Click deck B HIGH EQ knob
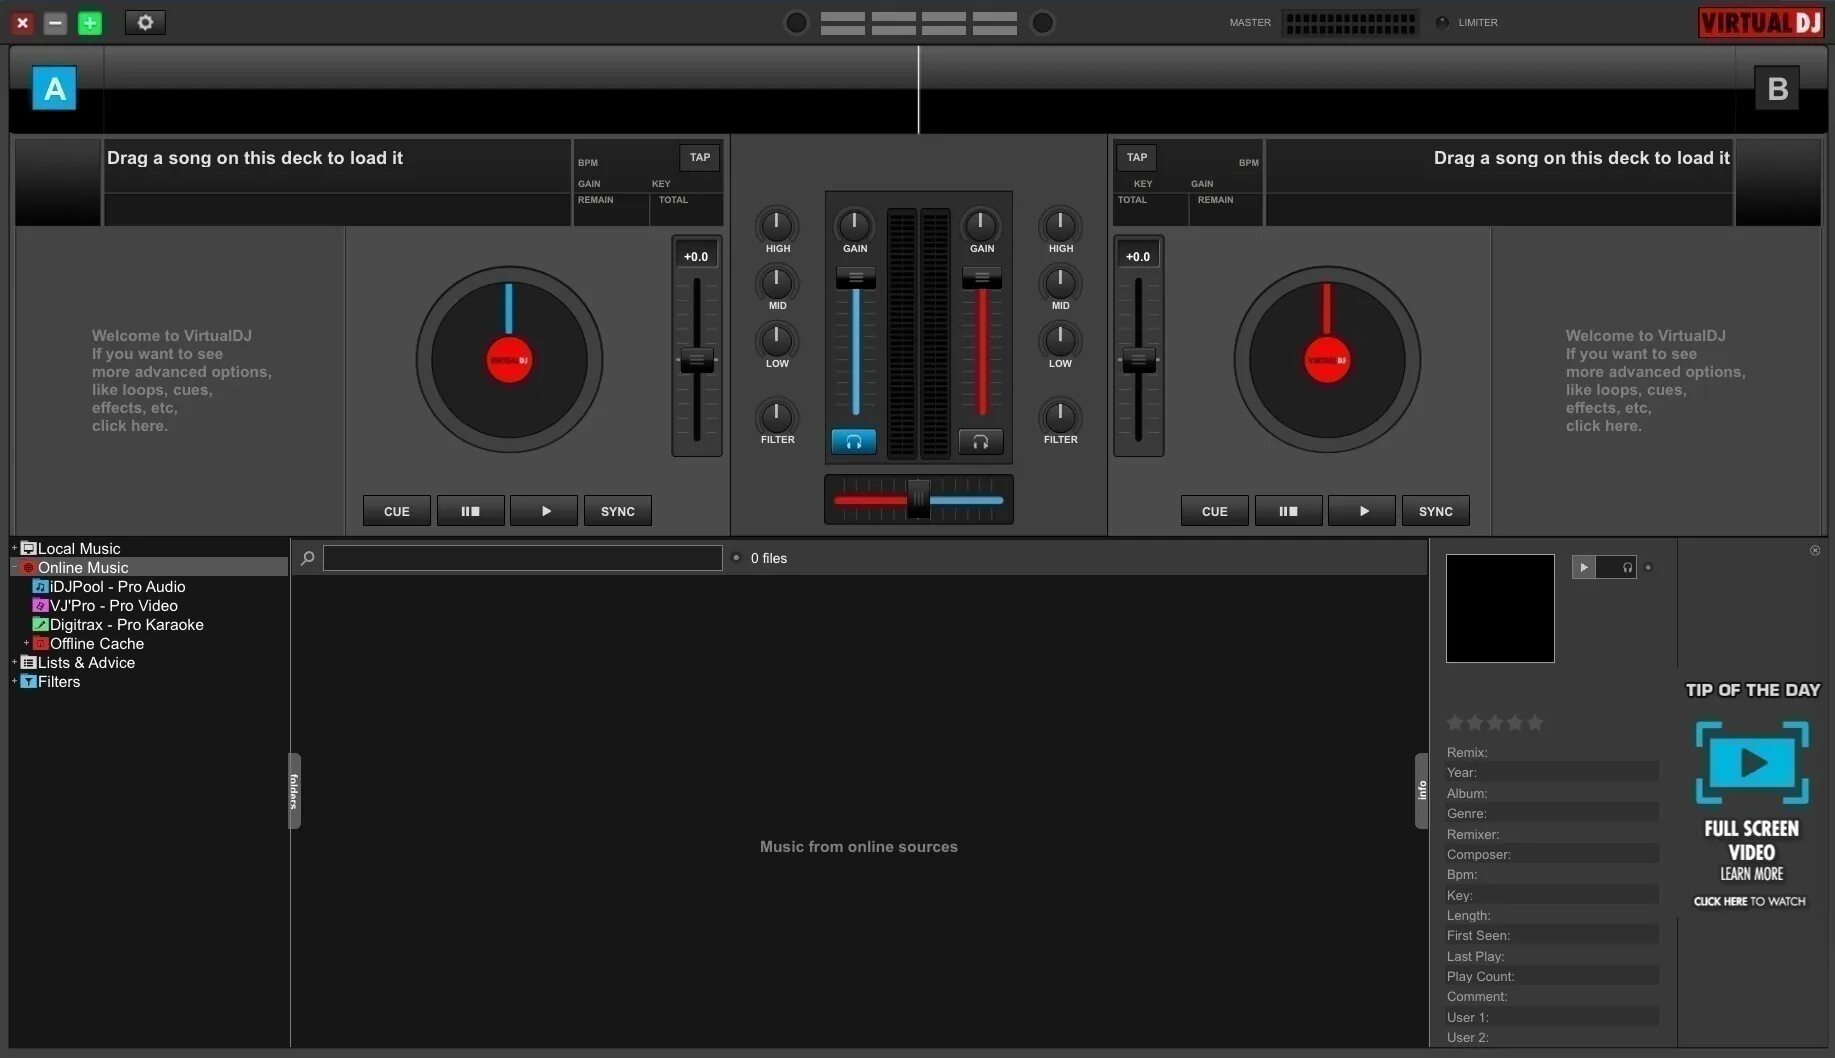 click(1060, 224)
